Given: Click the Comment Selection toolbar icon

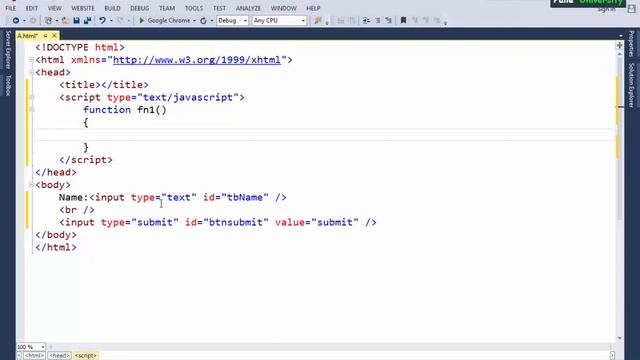Looking at the screenshot, I should pyautogui.click(x=378, y=20).
